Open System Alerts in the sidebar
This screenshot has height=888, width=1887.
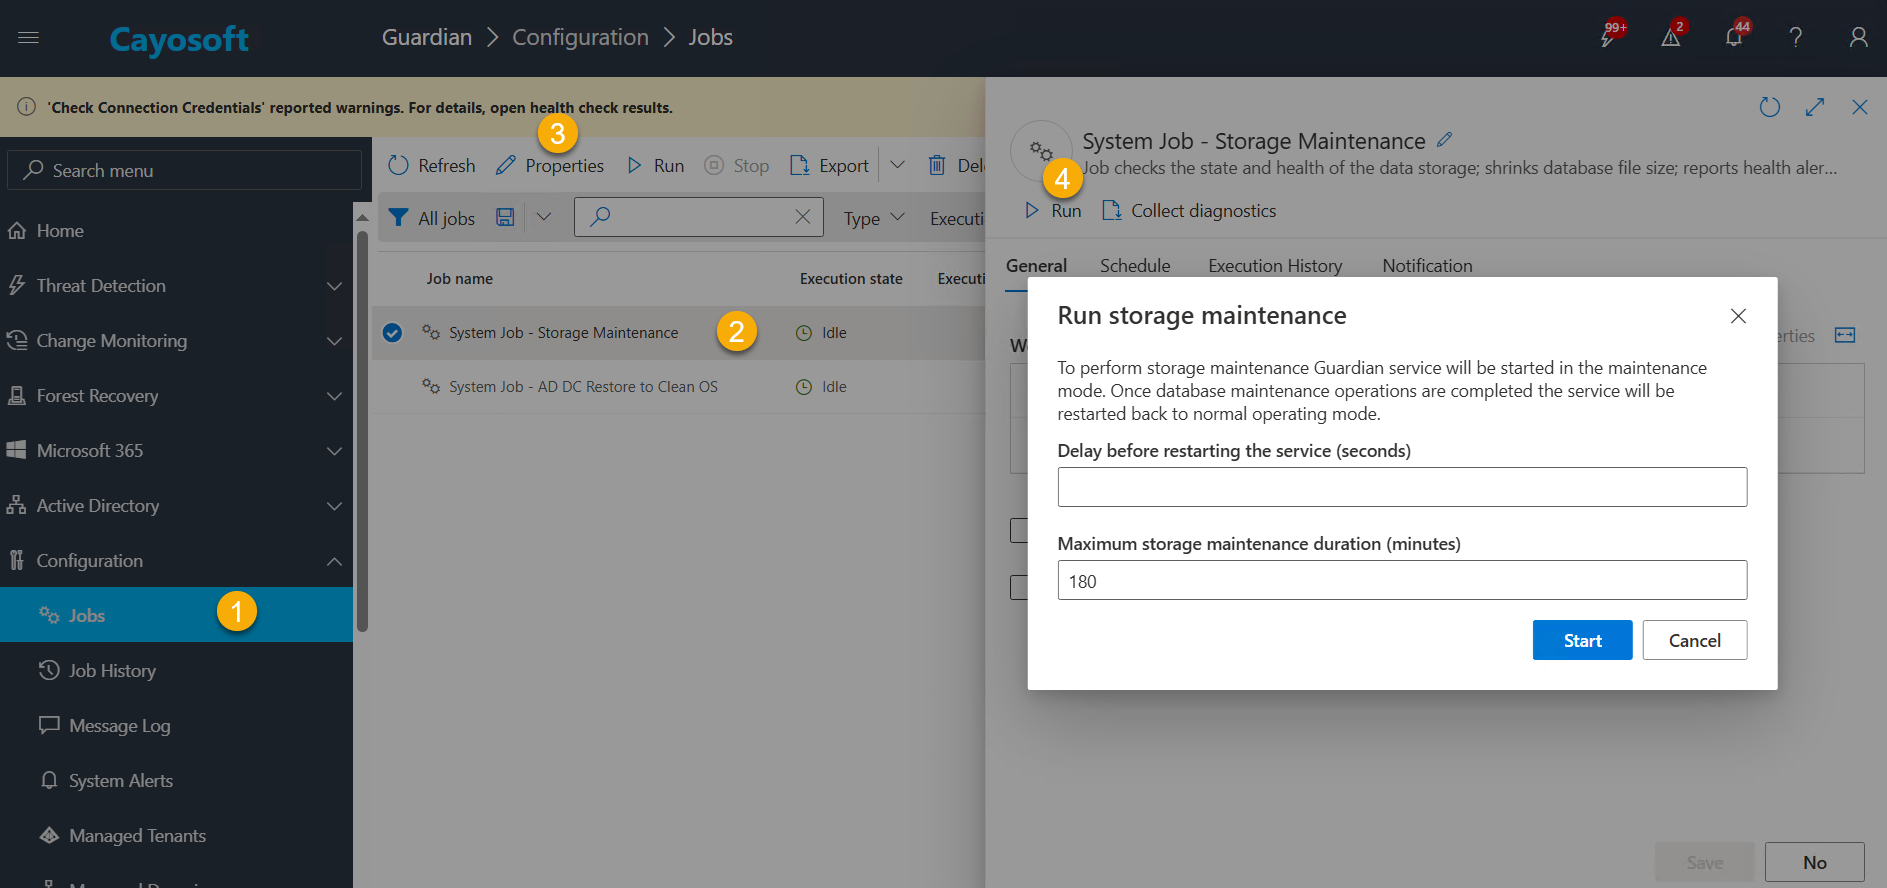coord(176,781)
